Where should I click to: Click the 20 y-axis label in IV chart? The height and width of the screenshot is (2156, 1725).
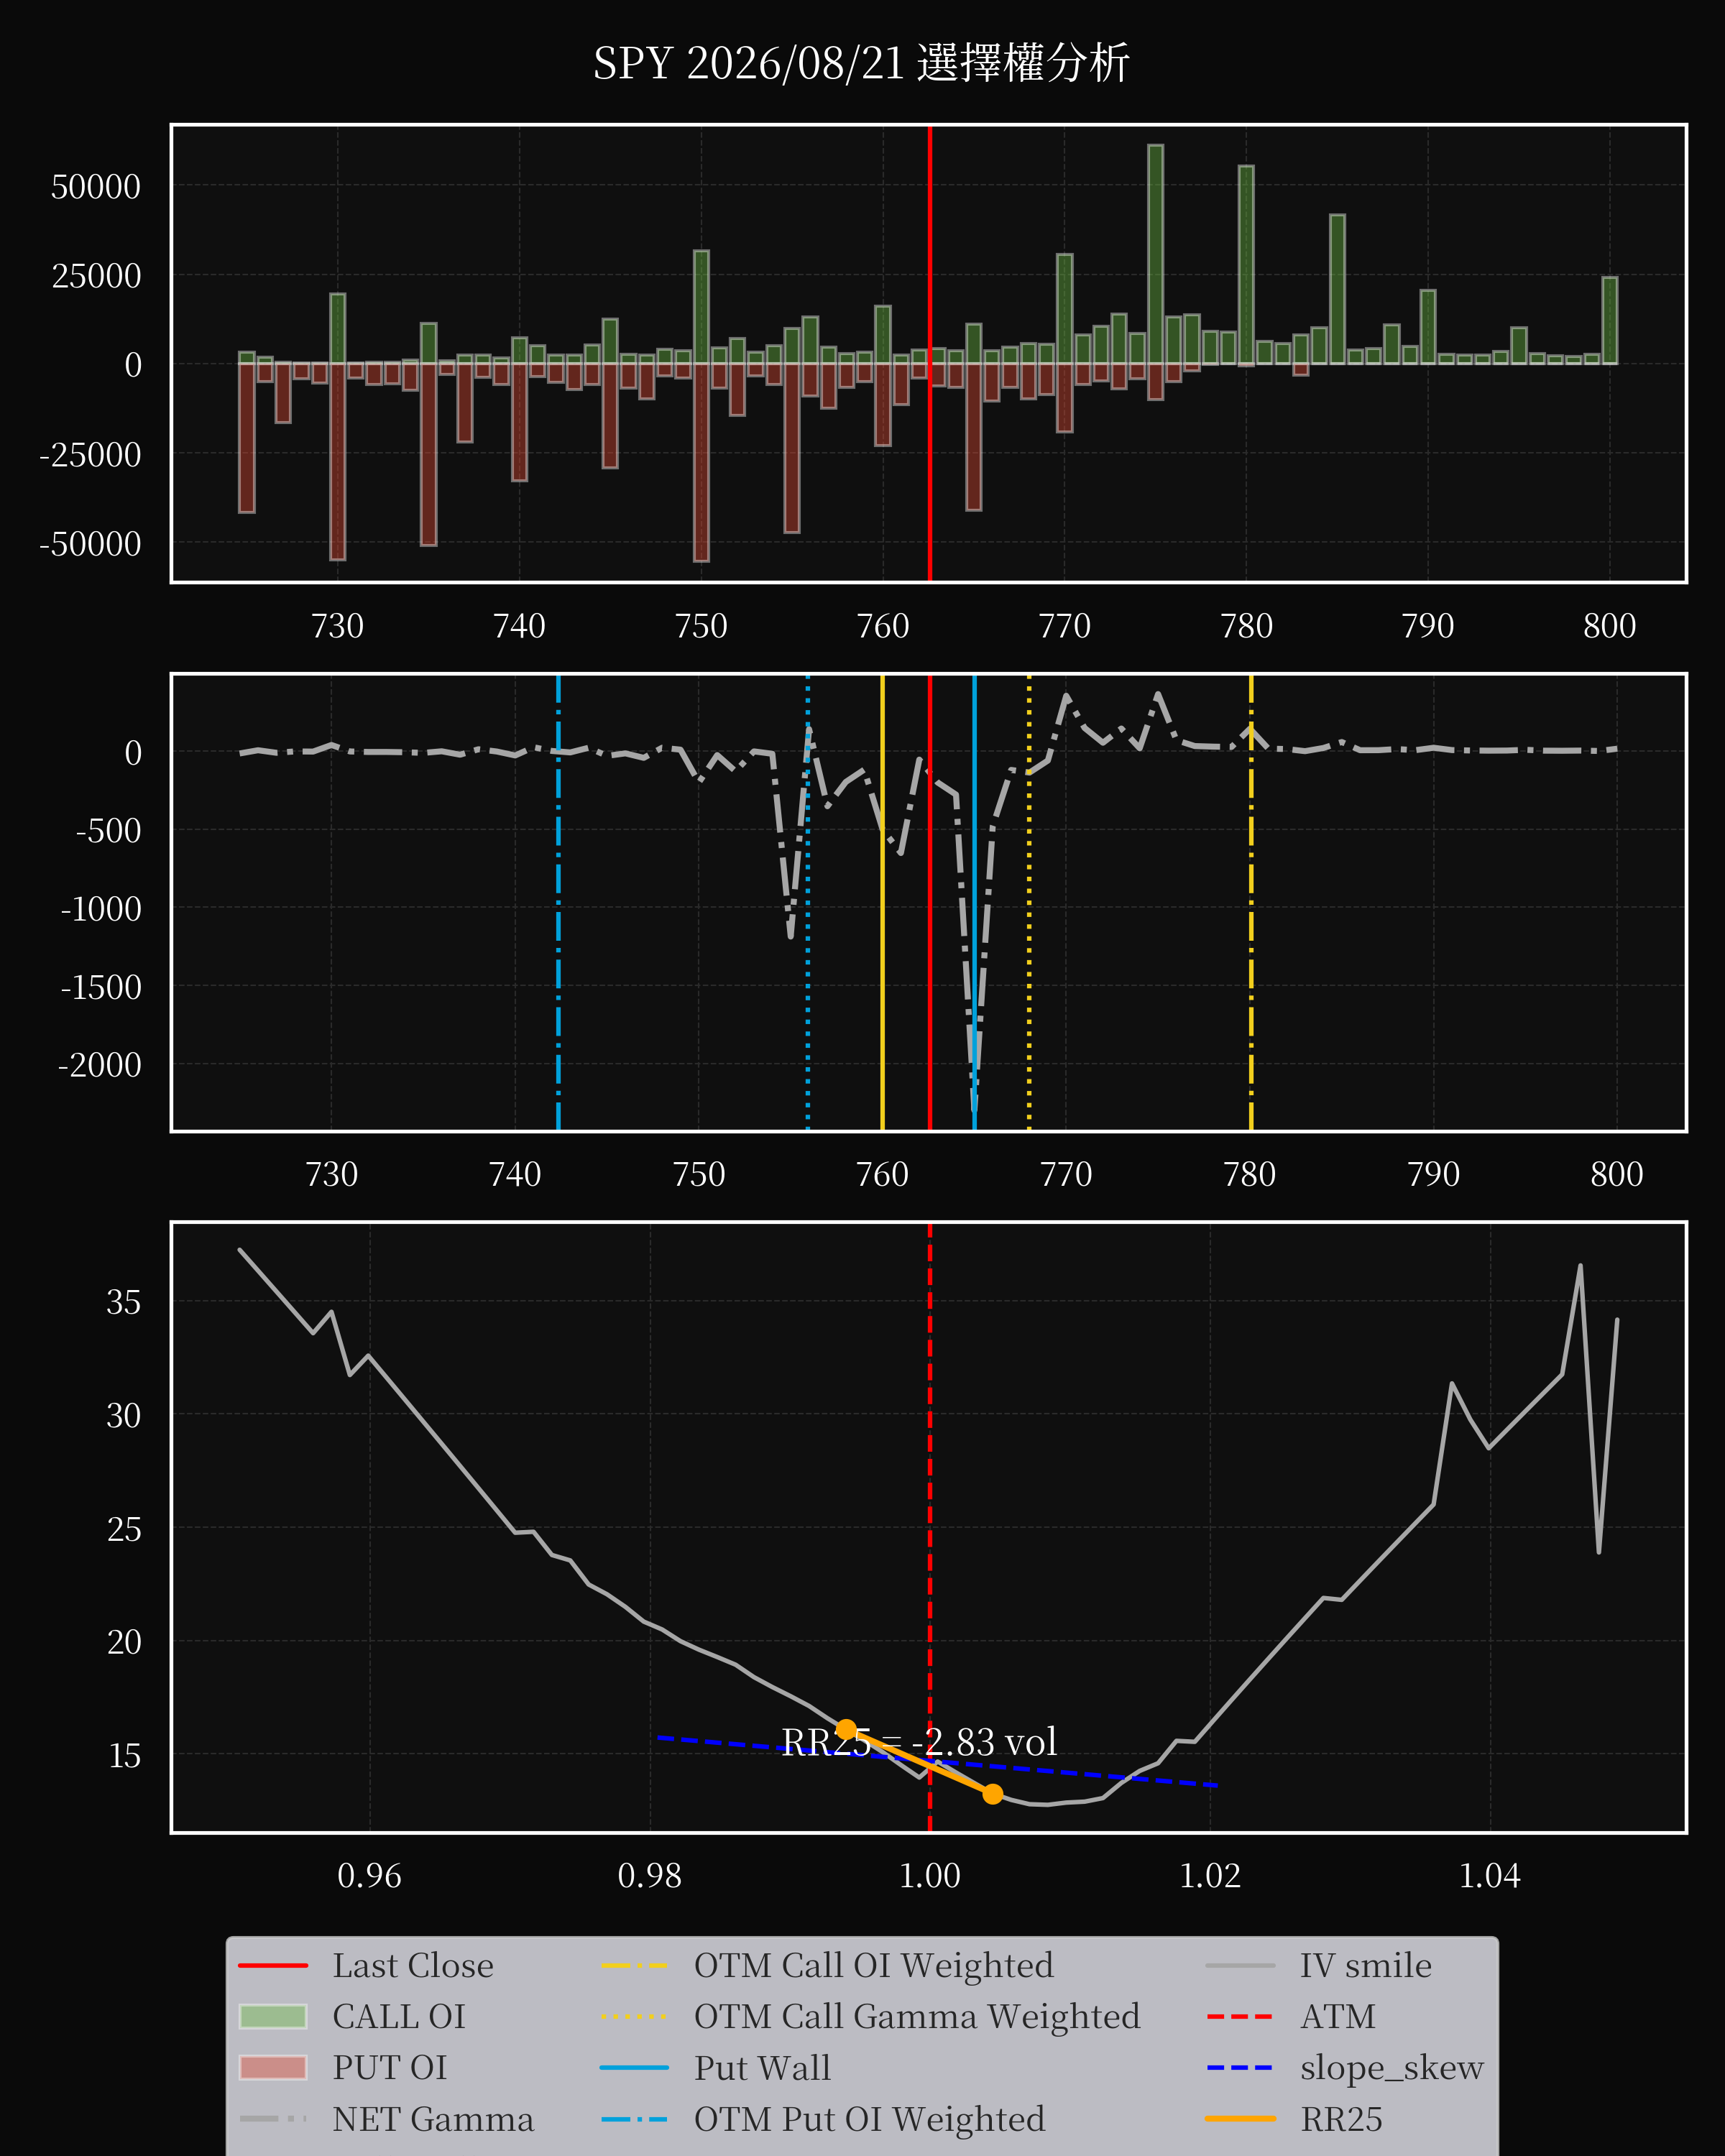(124, 1642)
